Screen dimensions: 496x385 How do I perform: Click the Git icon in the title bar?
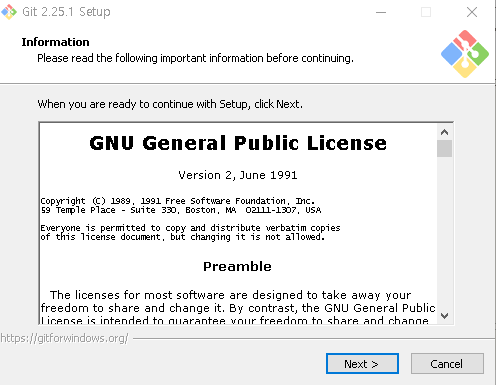(9, 12)
